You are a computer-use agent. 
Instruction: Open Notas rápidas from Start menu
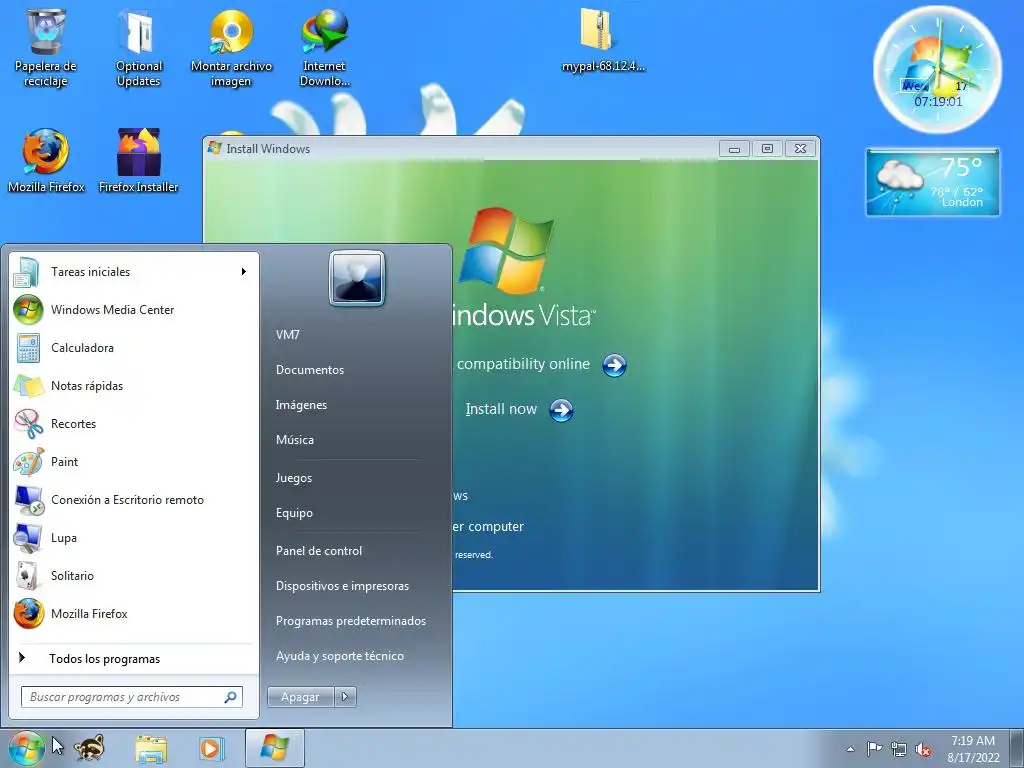click(x=134, y=385)
